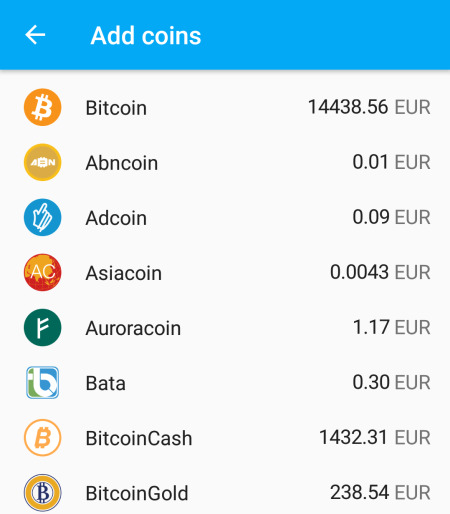
Task: Add Asiacoin by its name
Action: [124, 273]
